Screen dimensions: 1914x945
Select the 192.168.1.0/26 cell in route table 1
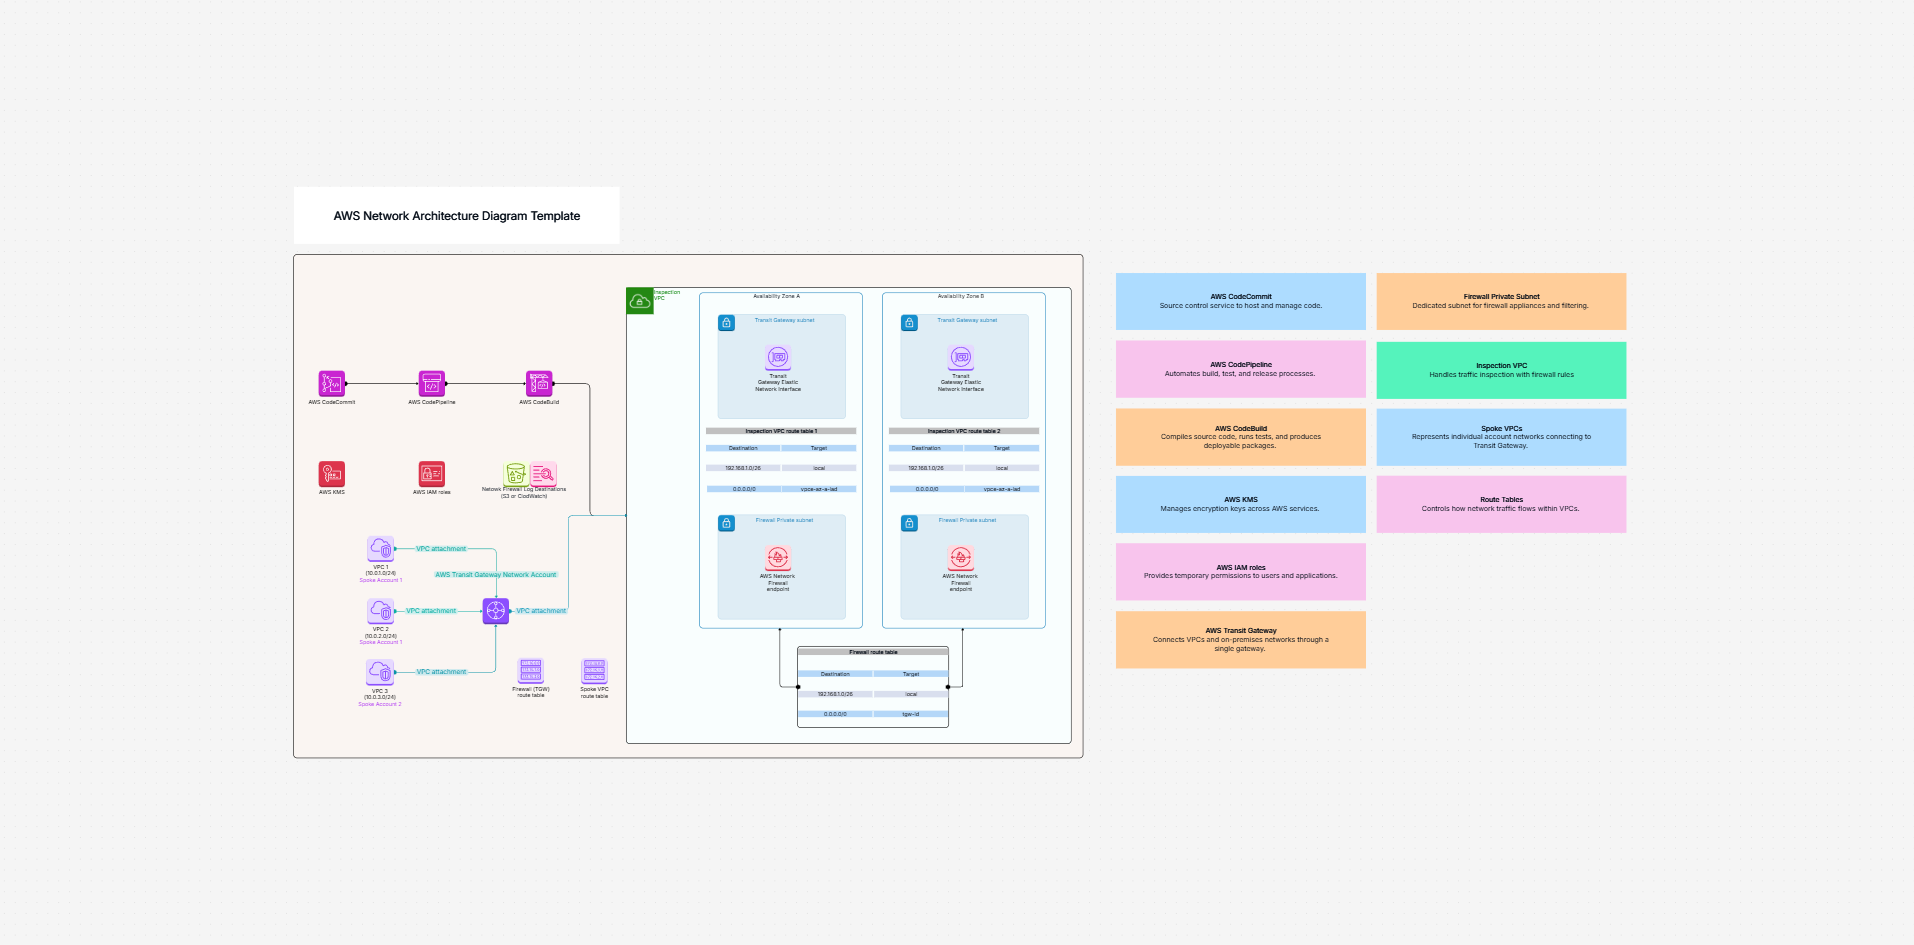[x=743, y=468]
